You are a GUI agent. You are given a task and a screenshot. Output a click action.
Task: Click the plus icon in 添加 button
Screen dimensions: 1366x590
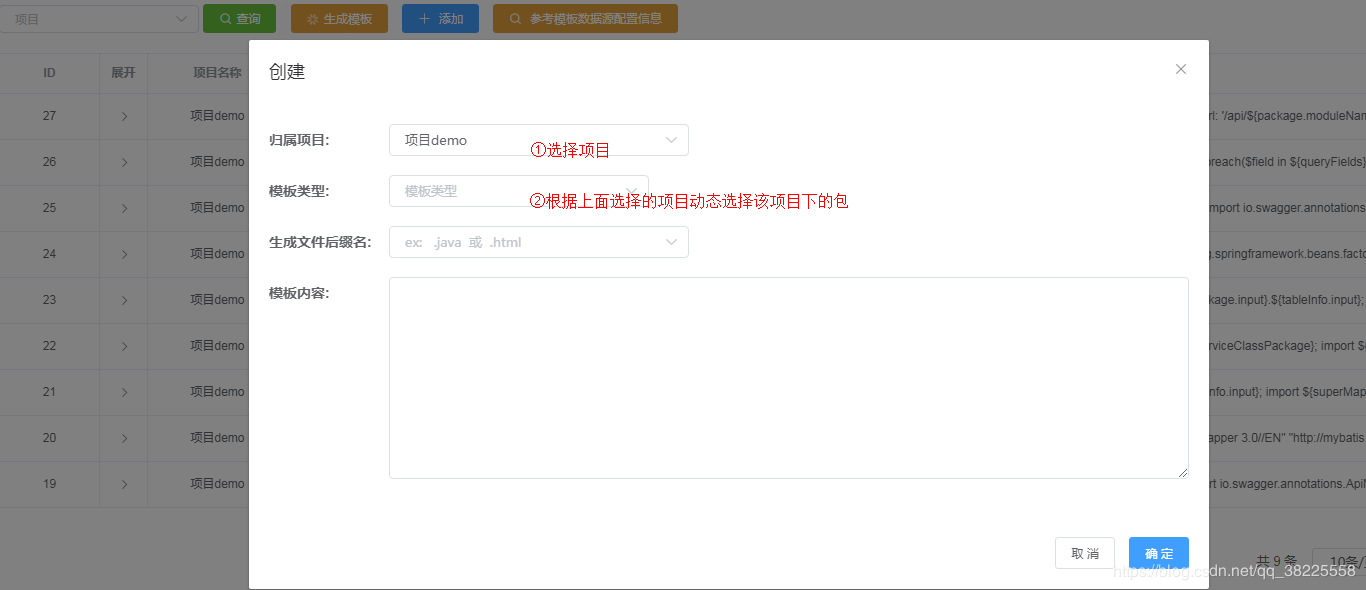(x=424, y=19)
